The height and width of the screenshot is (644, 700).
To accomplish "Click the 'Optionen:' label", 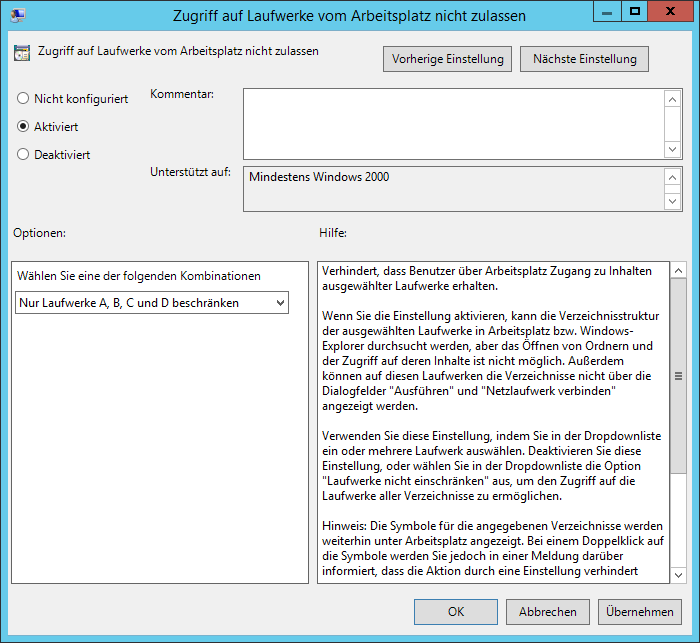I will click(39, 233).
